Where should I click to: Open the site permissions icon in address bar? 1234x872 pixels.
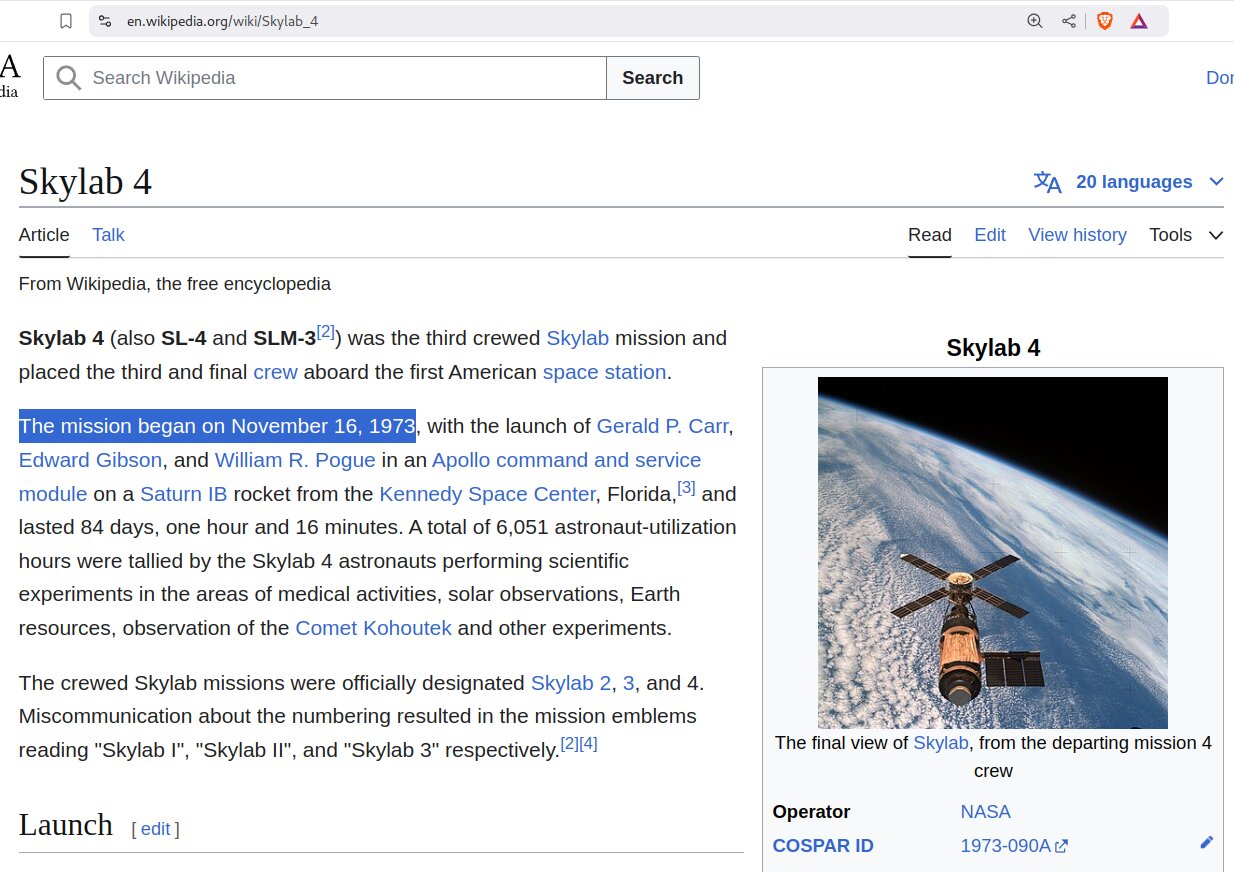tap(105, 20)
